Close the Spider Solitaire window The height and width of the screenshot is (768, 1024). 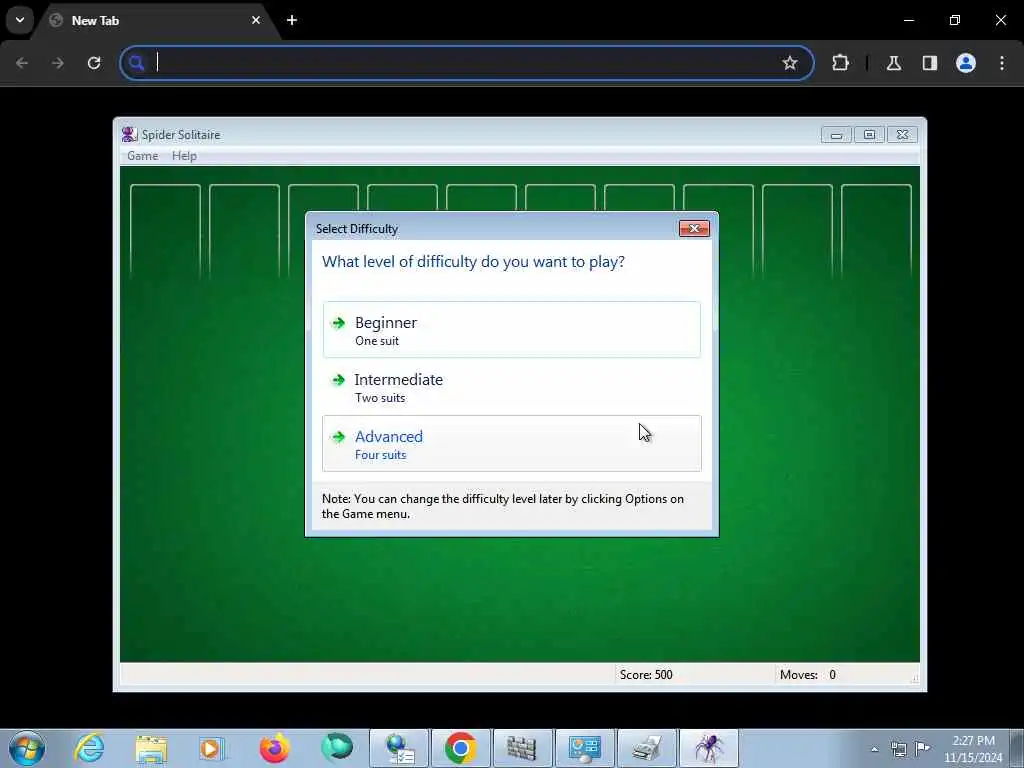point(902,135)
